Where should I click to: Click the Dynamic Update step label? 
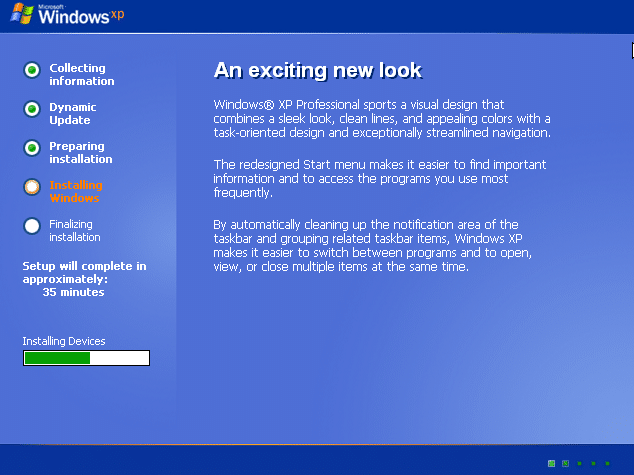point(73,114)
